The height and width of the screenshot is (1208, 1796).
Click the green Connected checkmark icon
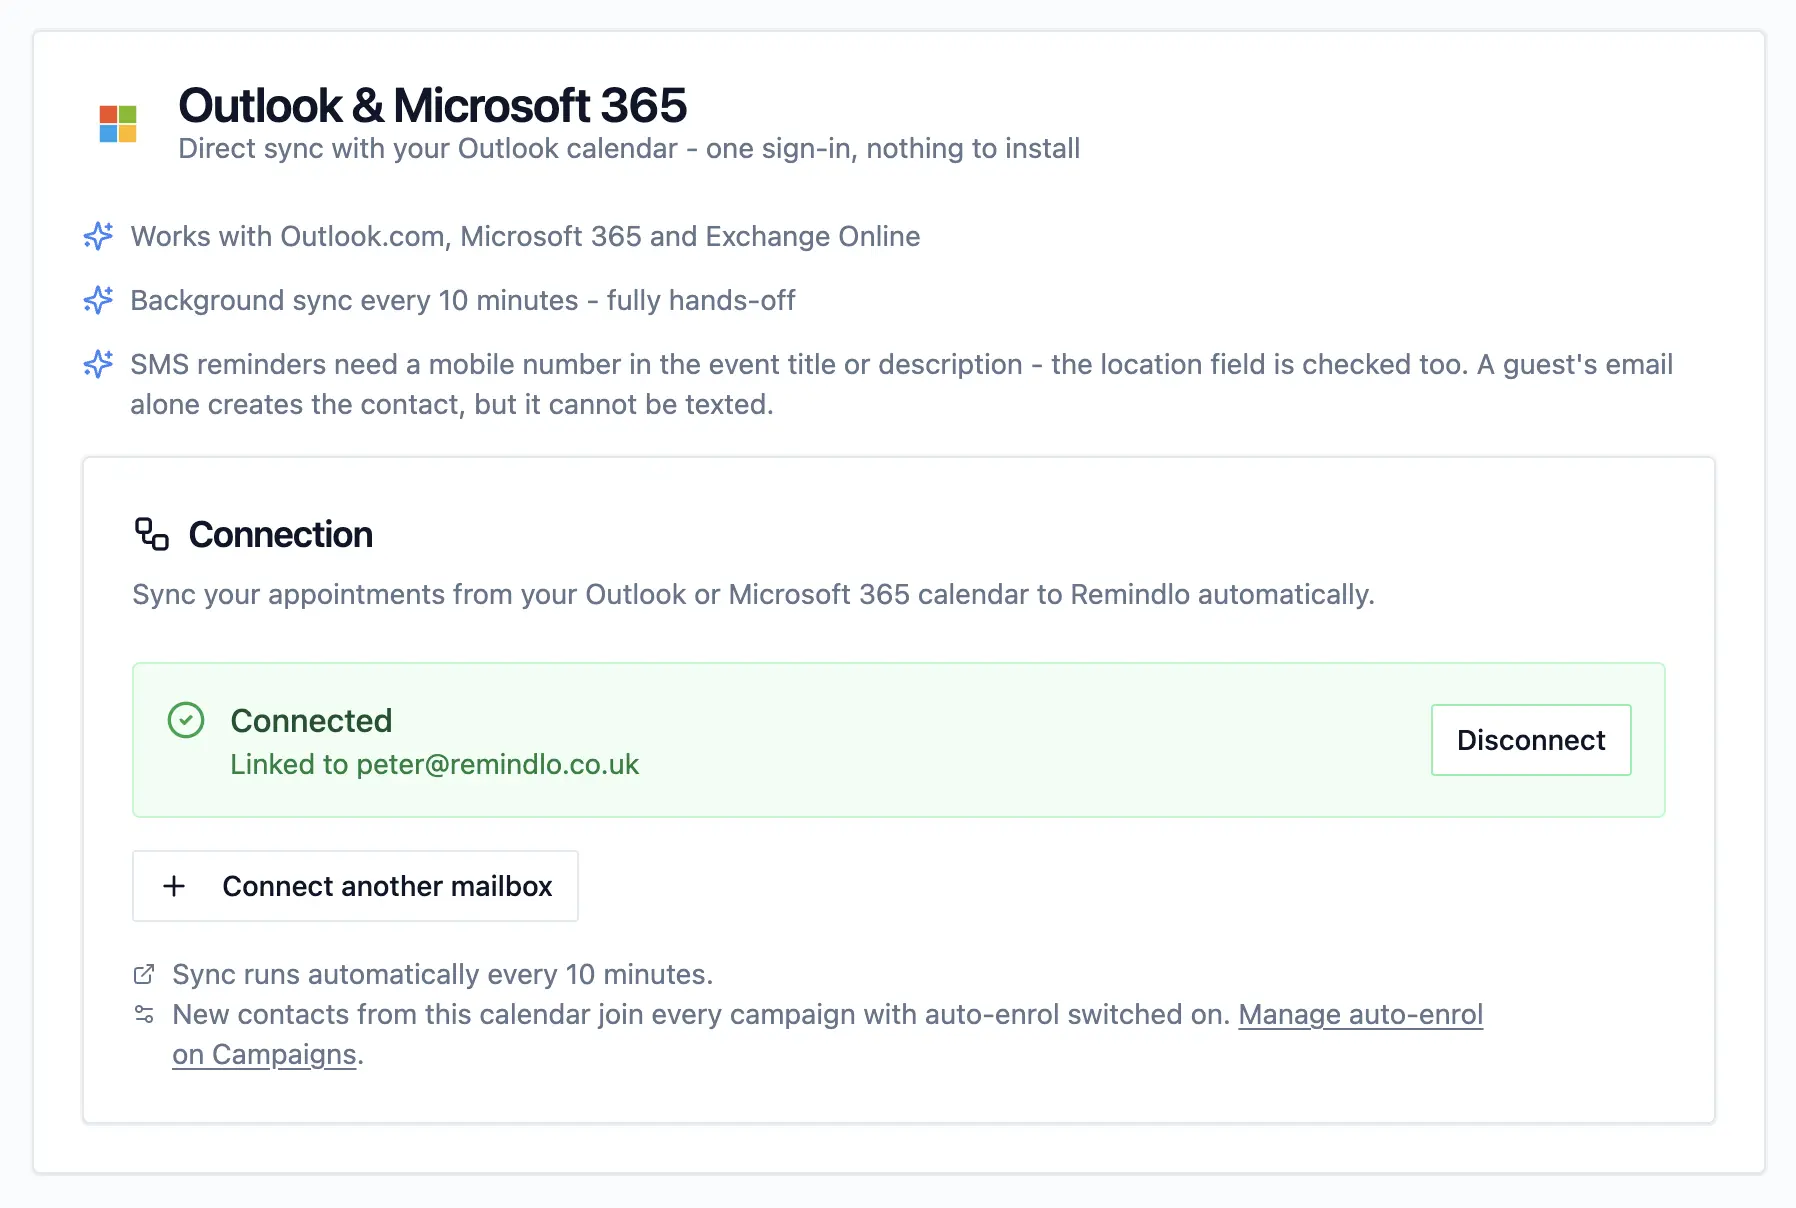click(186, 720)
